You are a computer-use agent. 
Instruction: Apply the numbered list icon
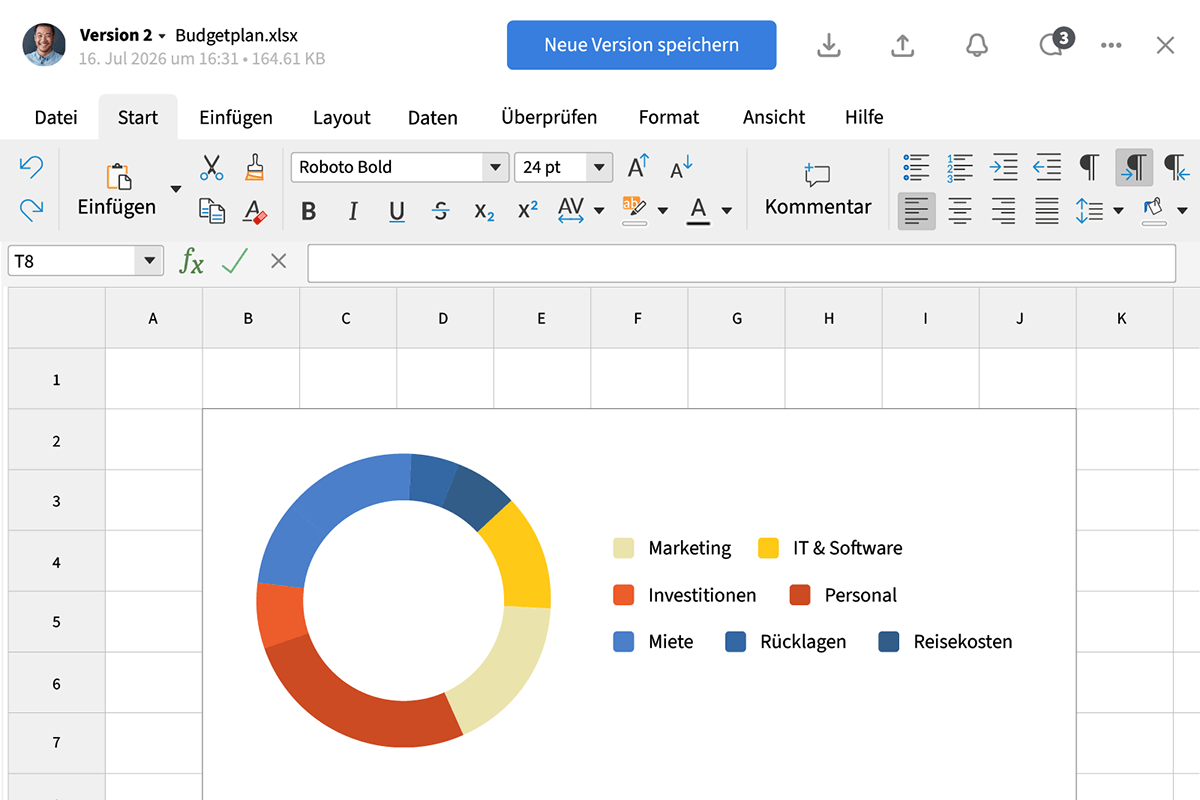pyautogui.click(x=959, y=167)
